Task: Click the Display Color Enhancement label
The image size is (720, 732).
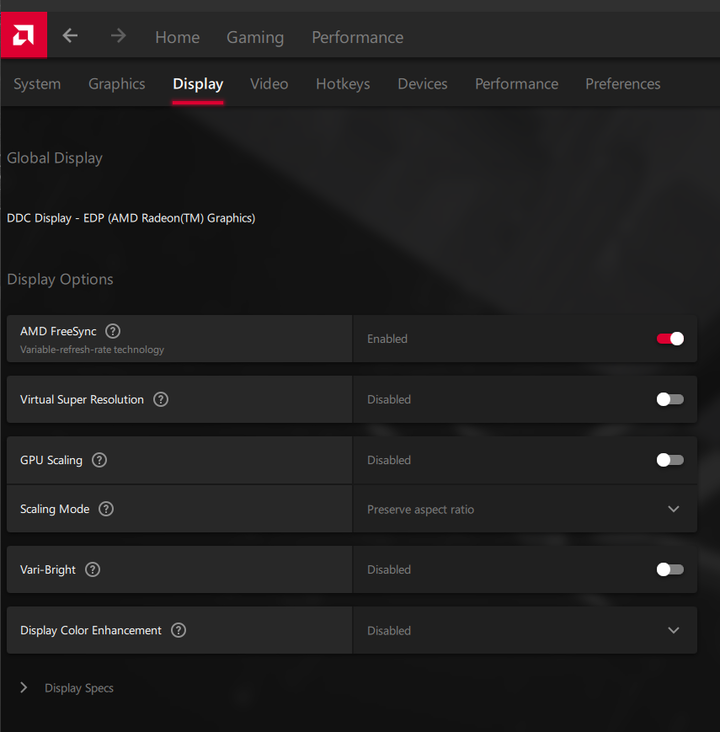Action: (x=91, y=630)
